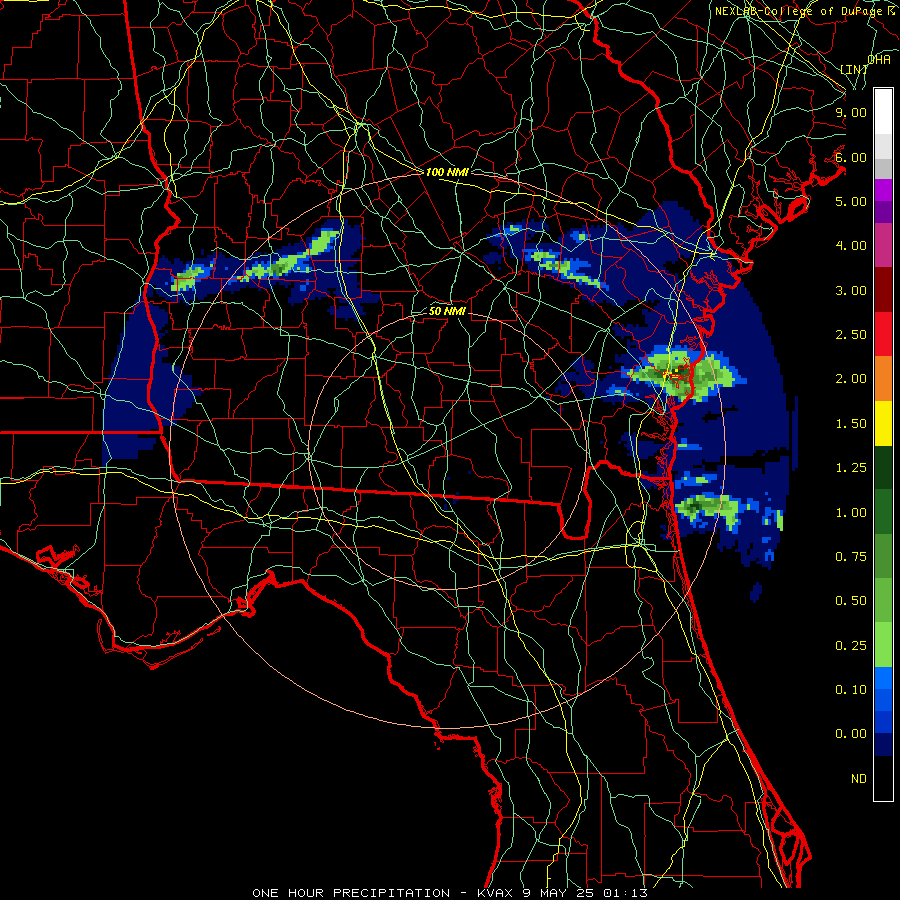Click the yellow 1.50 inch legend swatch
The image size is (900, 900).
click(x=883, y=424)
